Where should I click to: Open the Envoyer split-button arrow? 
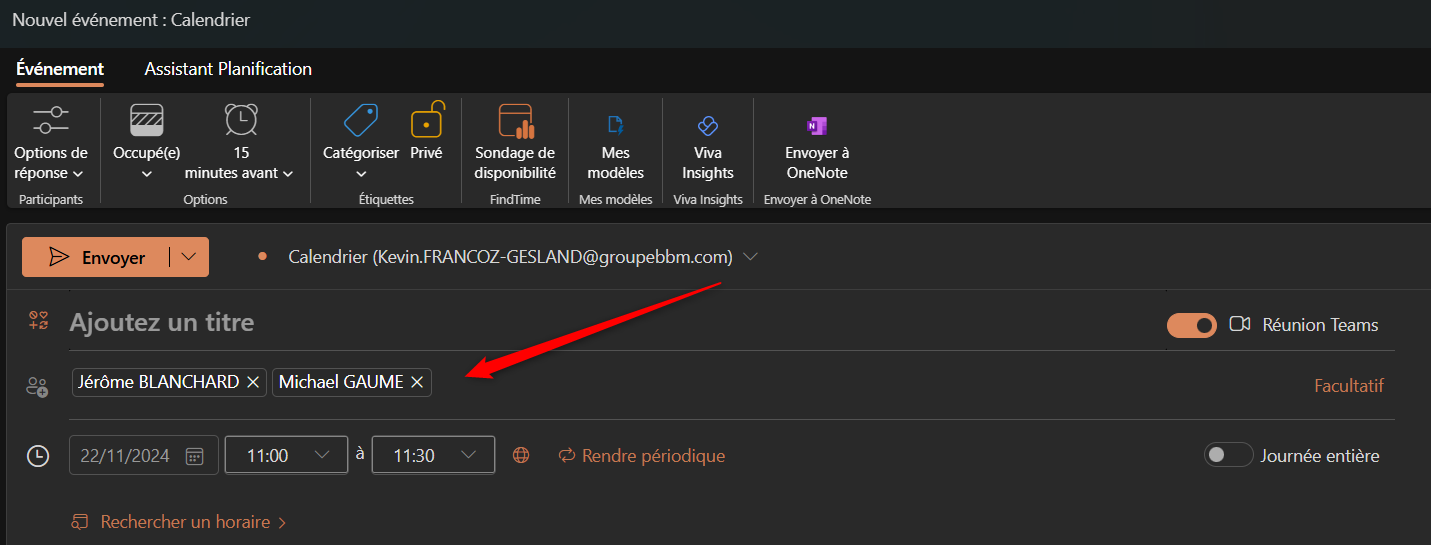coord(189,257)
